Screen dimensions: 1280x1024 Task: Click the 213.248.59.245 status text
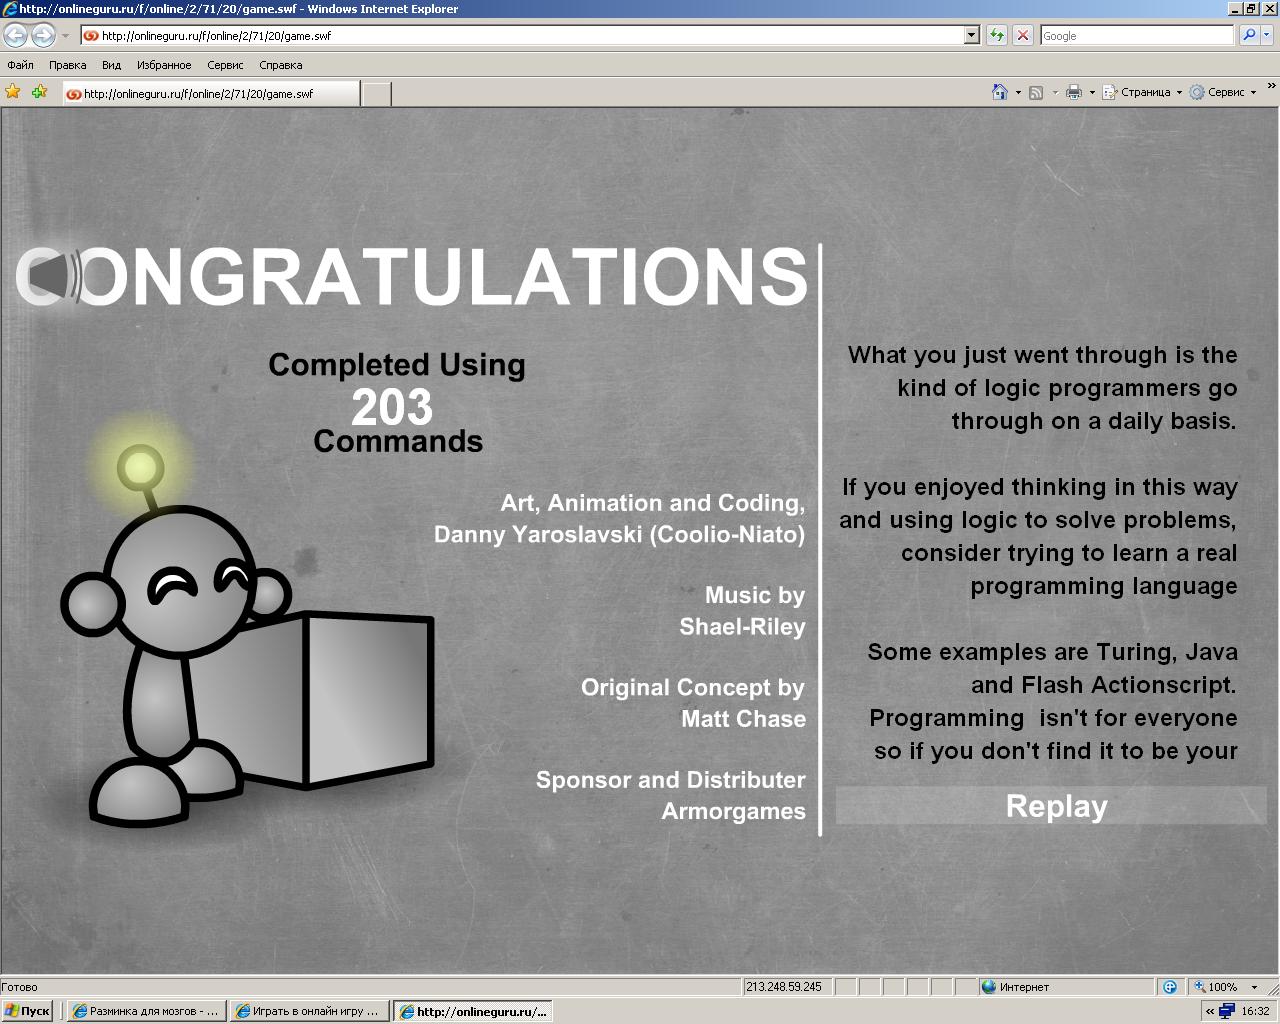click(784, 987)
